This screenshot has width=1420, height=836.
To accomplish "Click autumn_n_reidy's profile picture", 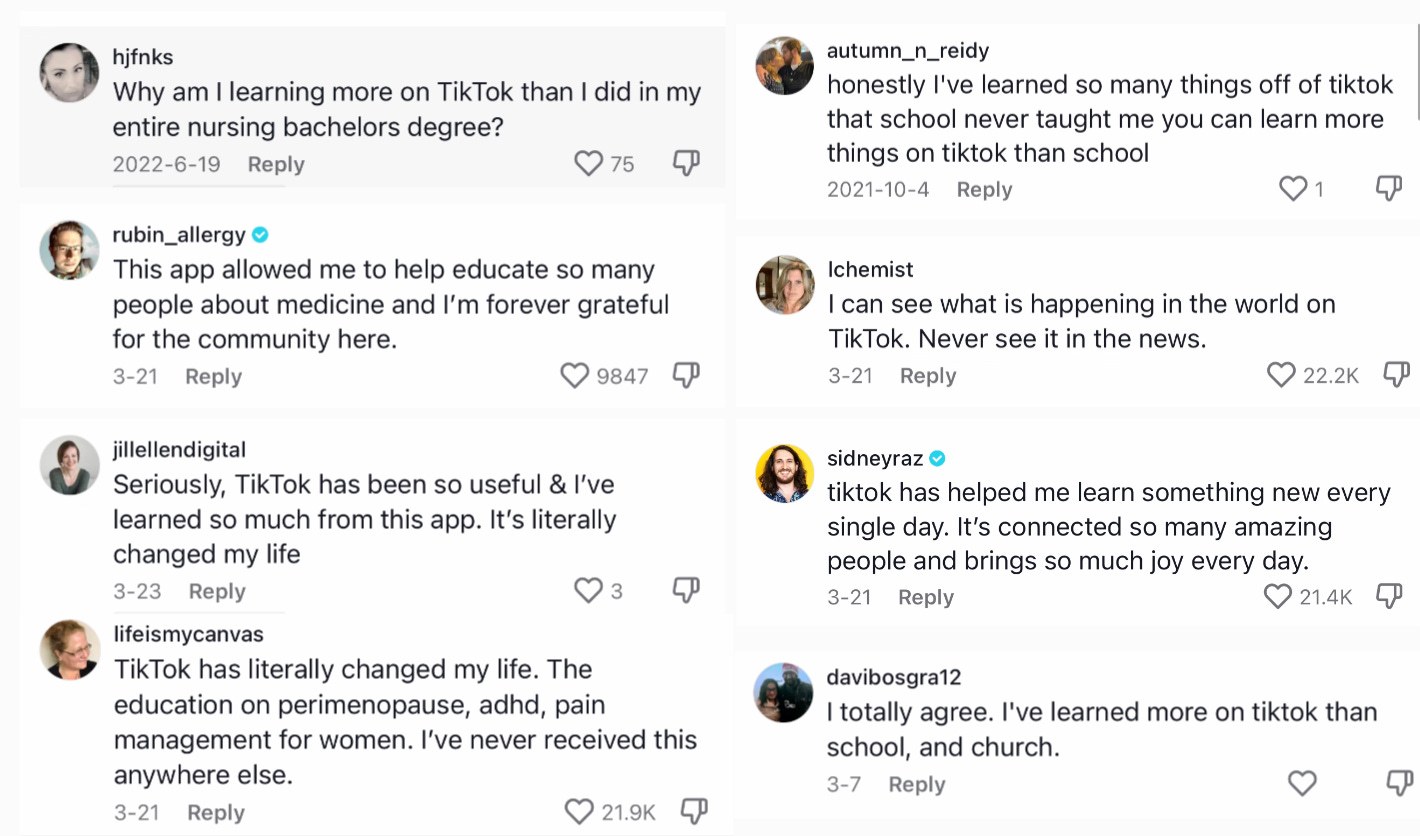I will 785,66.
